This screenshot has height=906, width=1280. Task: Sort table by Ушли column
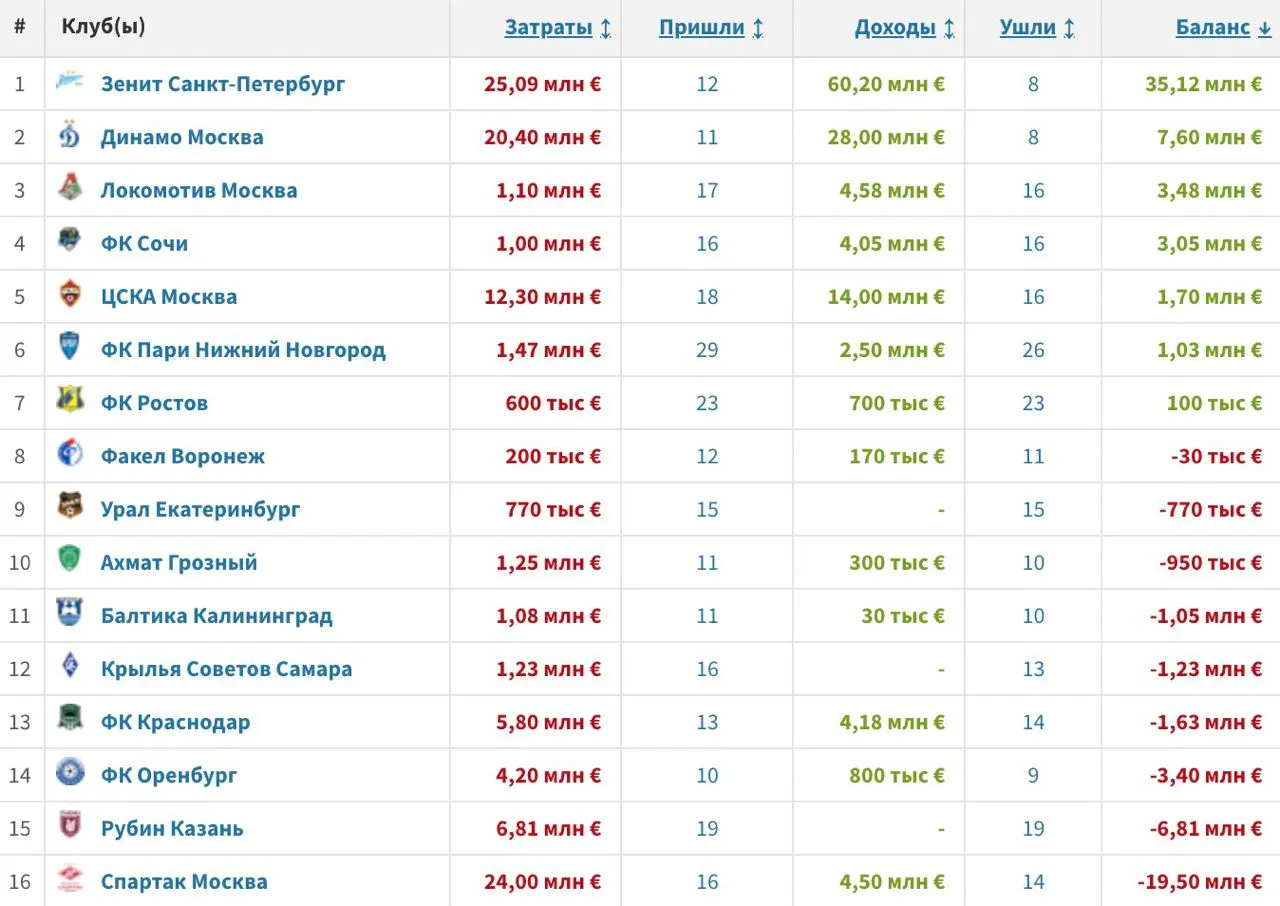pyautogui.click(x=1037, y=28)
